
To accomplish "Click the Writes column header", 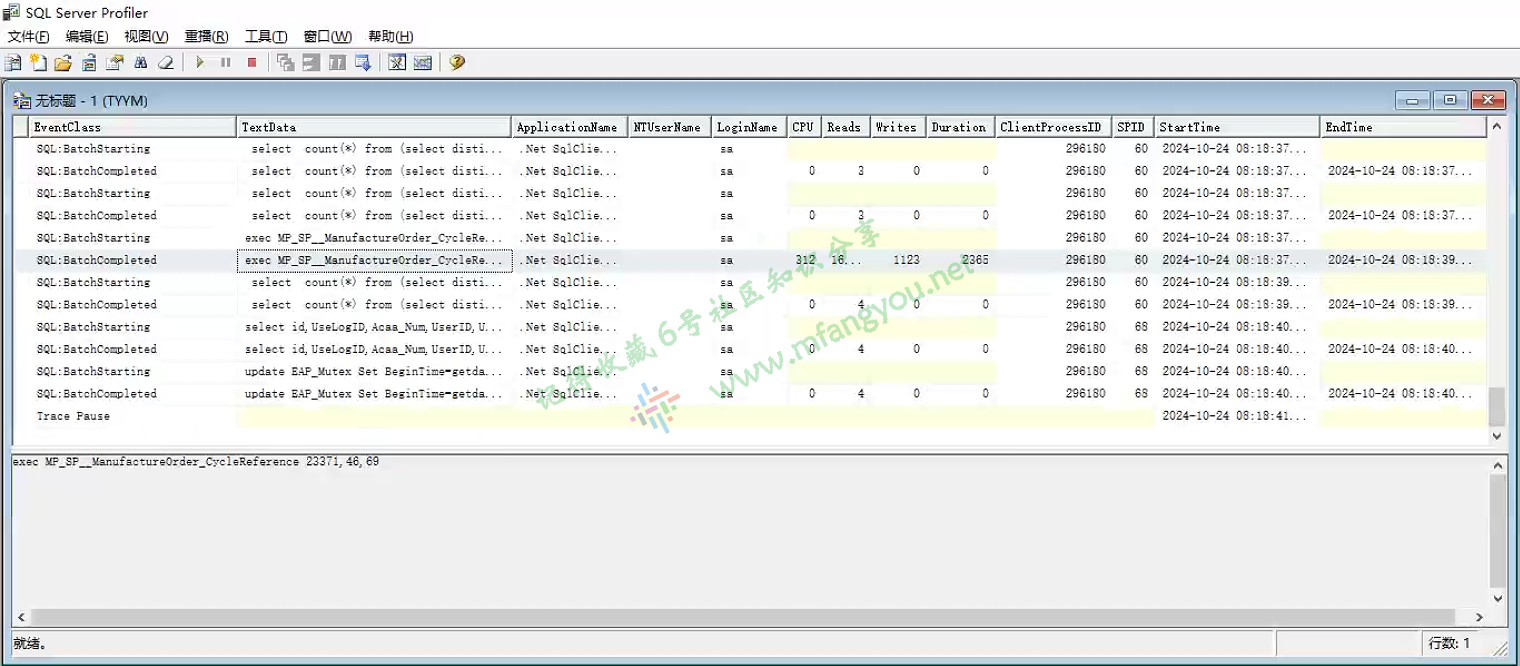I will click(898, 127).
